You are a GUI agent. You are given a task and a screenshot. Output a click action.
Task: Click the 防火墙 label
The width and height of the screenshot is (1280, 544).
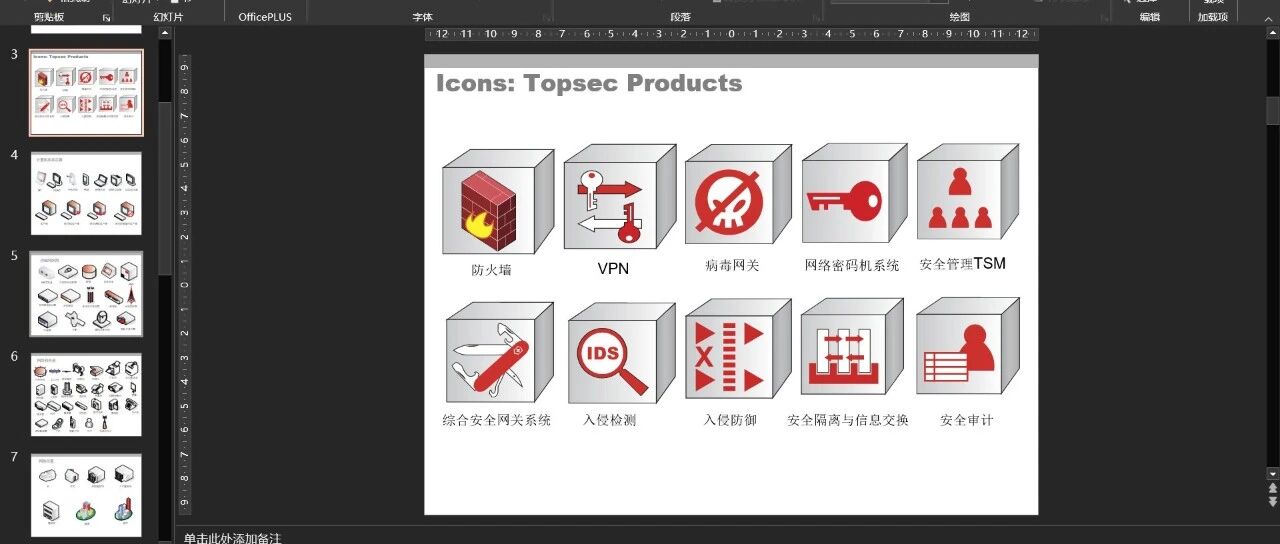pos(492,270)
